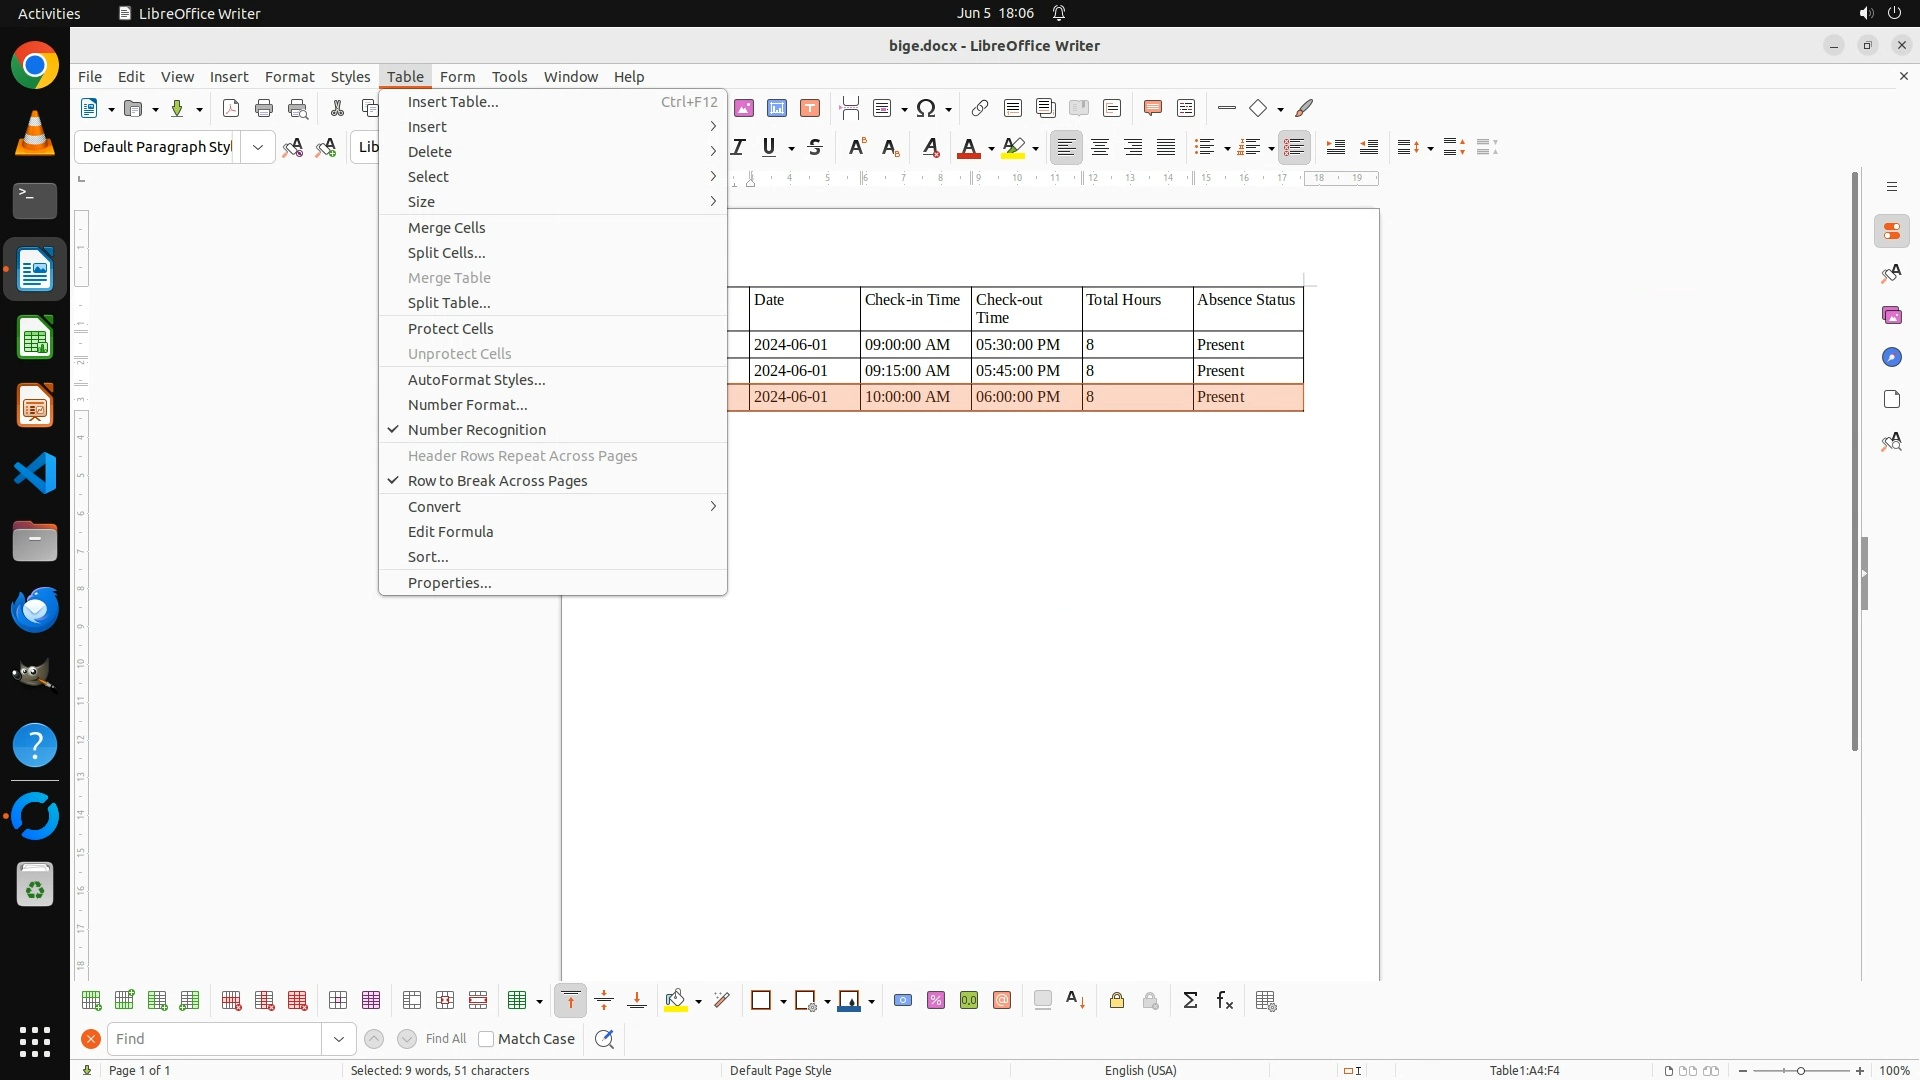Click the Find All button
1920x1080 pixels.
[x=445, y=1039]
